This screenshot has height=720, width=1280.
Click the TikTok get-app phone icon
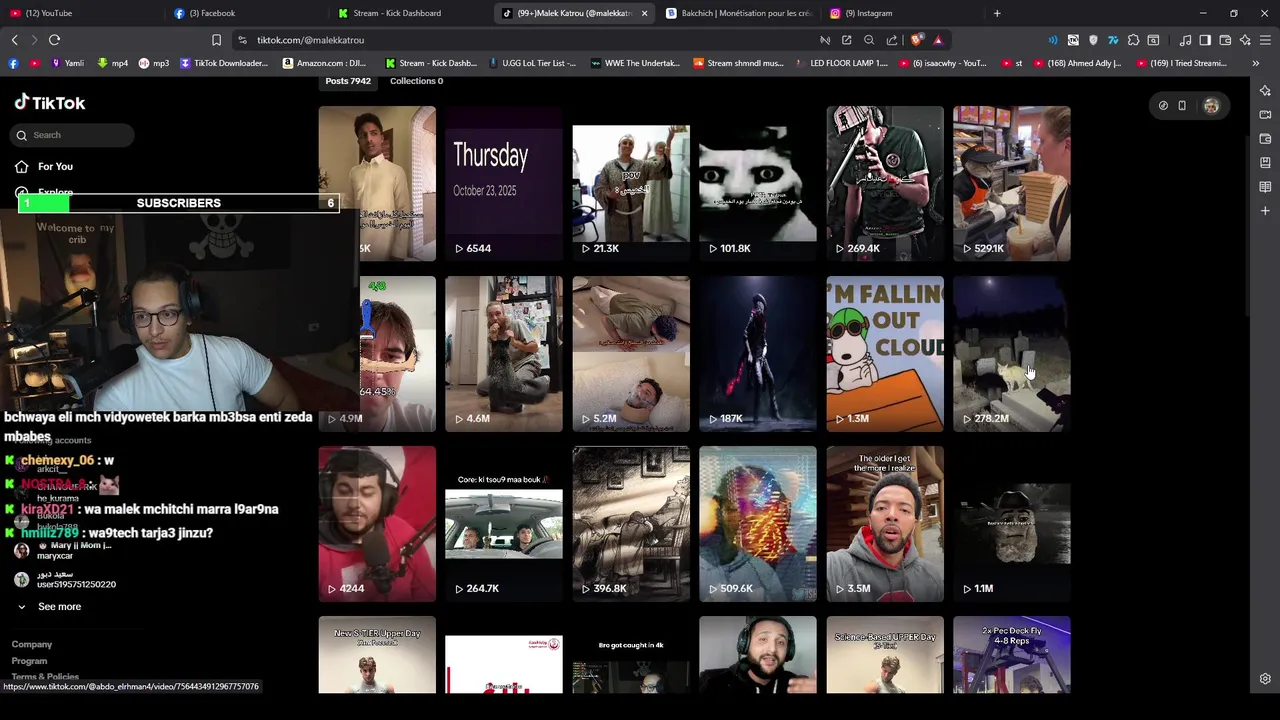[x=1182, y=105]
